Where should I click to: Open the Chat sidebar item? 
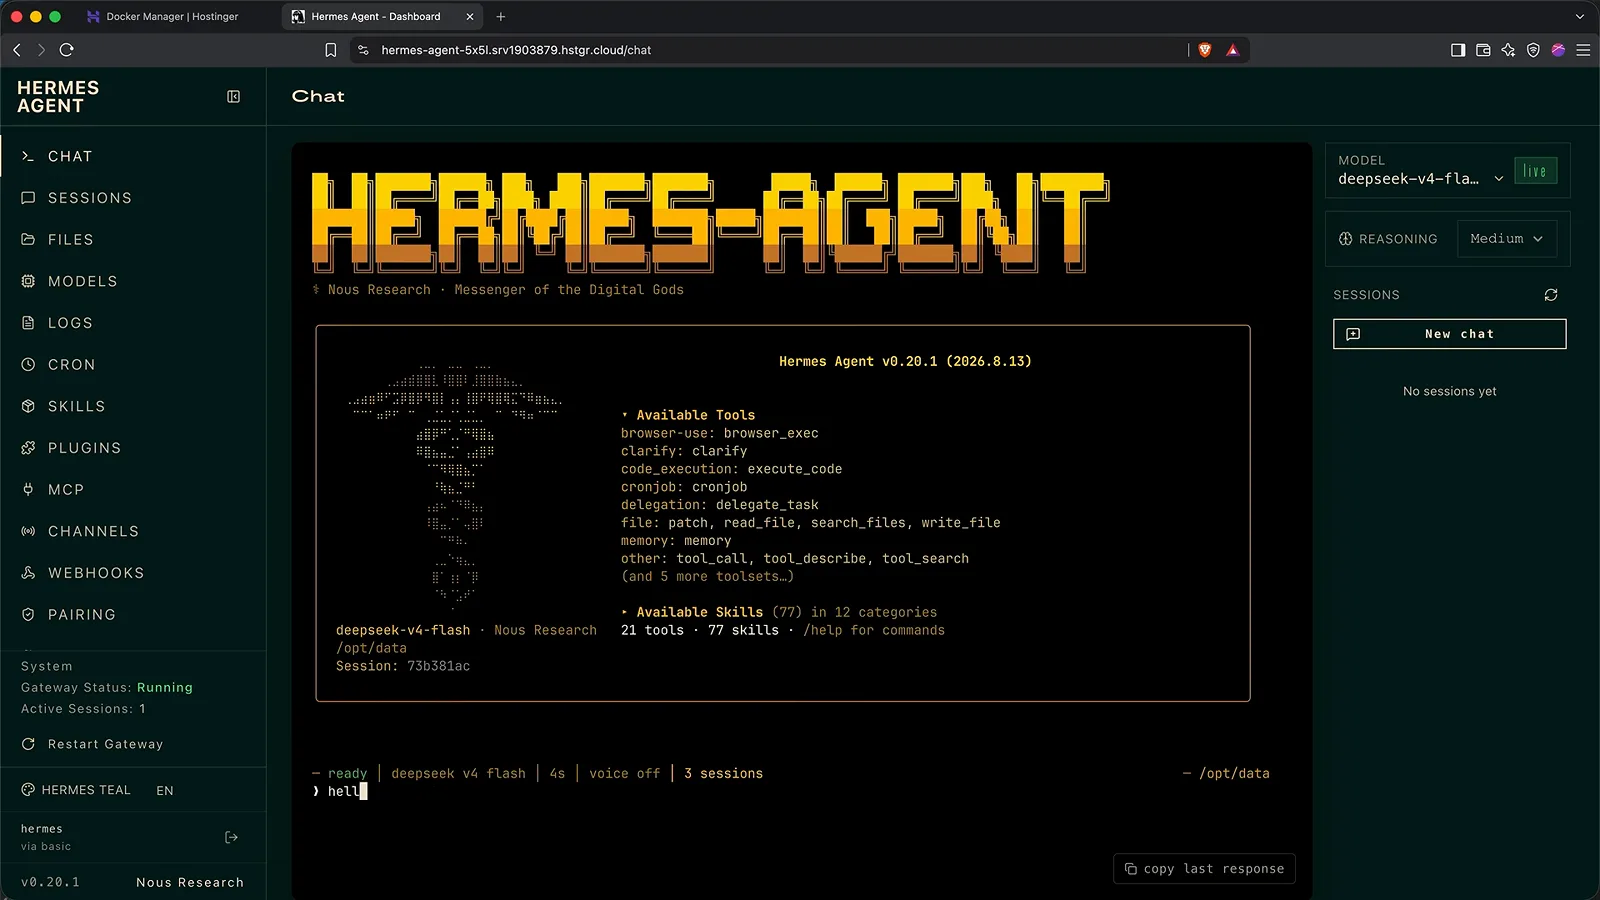pos(133,156)
